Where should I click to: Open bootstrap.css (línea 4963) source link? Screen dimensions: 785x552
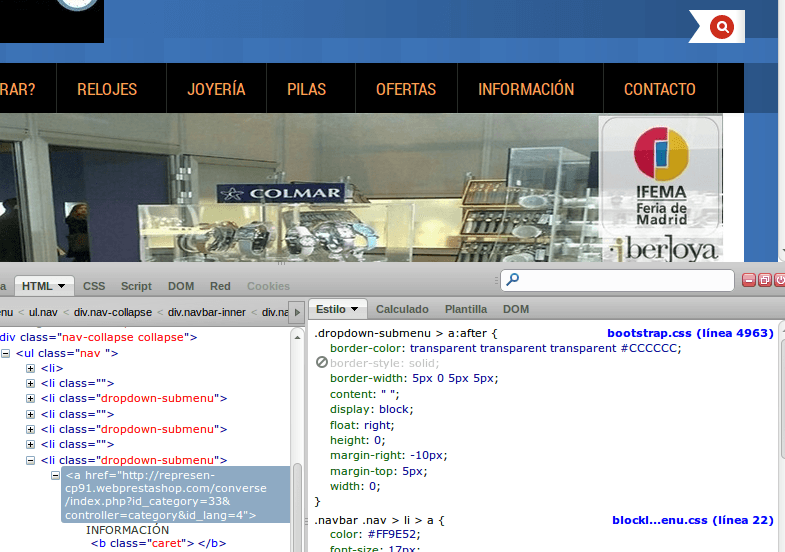coord(690,333)
